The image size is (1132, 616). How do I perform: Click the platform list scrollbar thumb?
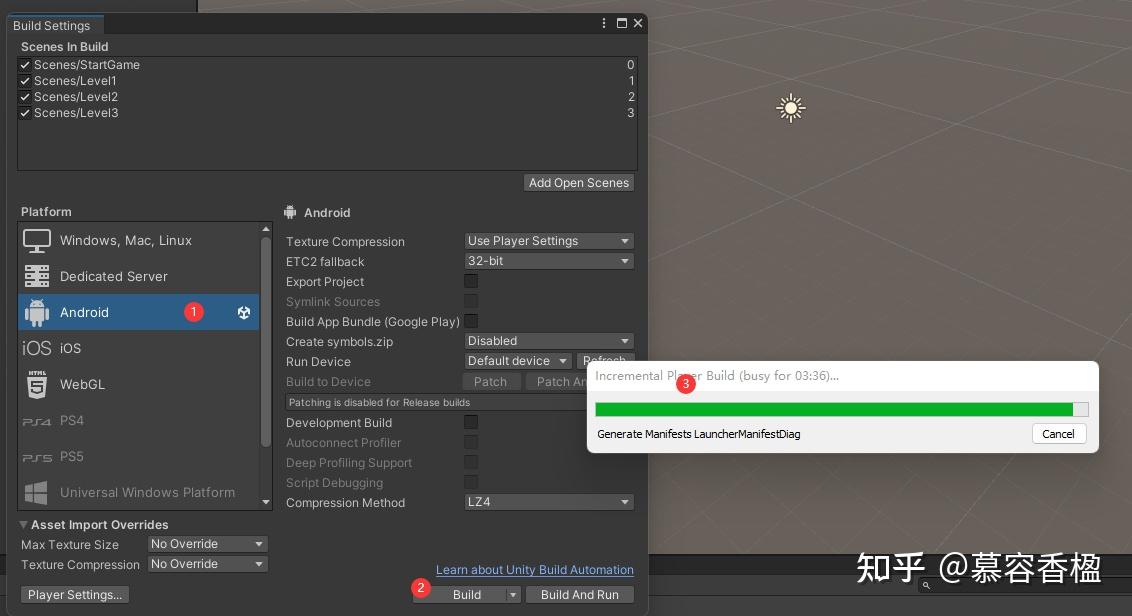(266, 341)
